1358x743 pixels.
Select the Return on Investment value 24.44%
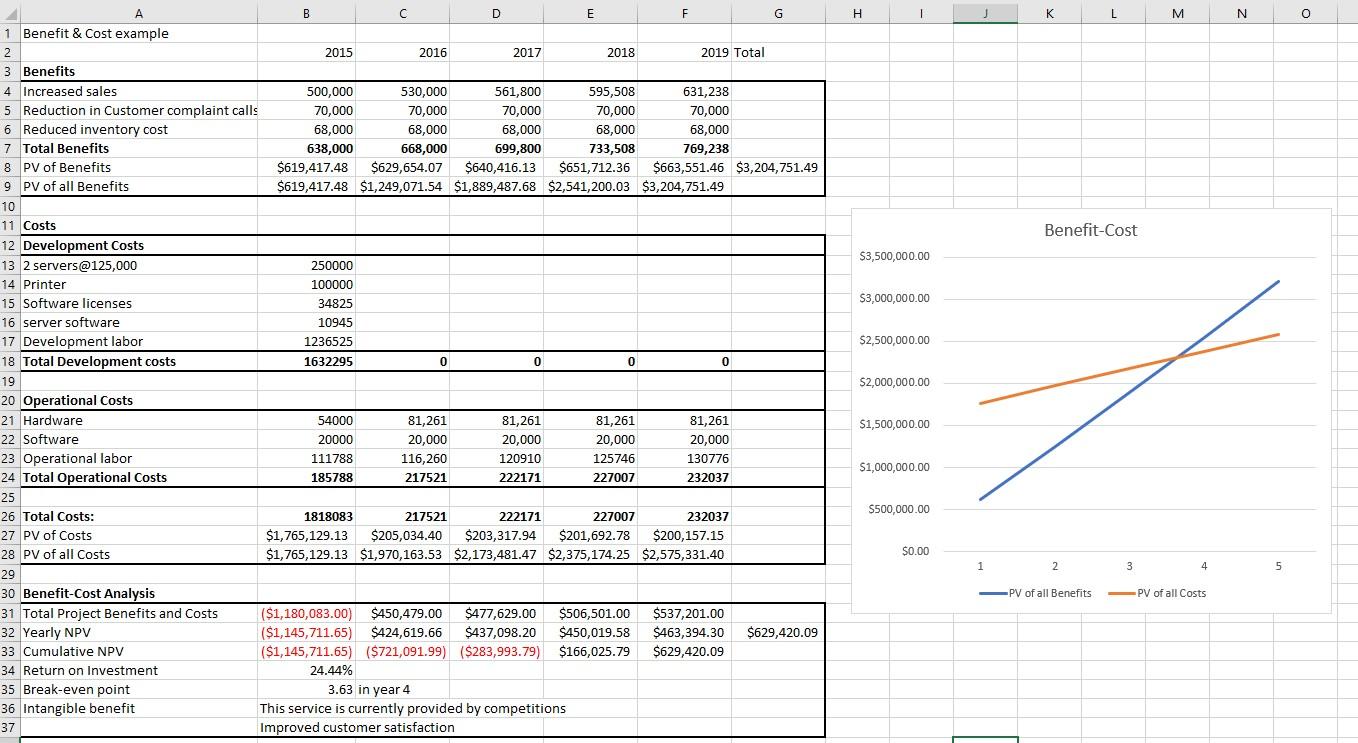pyautogui.click(x=306, y=670)
